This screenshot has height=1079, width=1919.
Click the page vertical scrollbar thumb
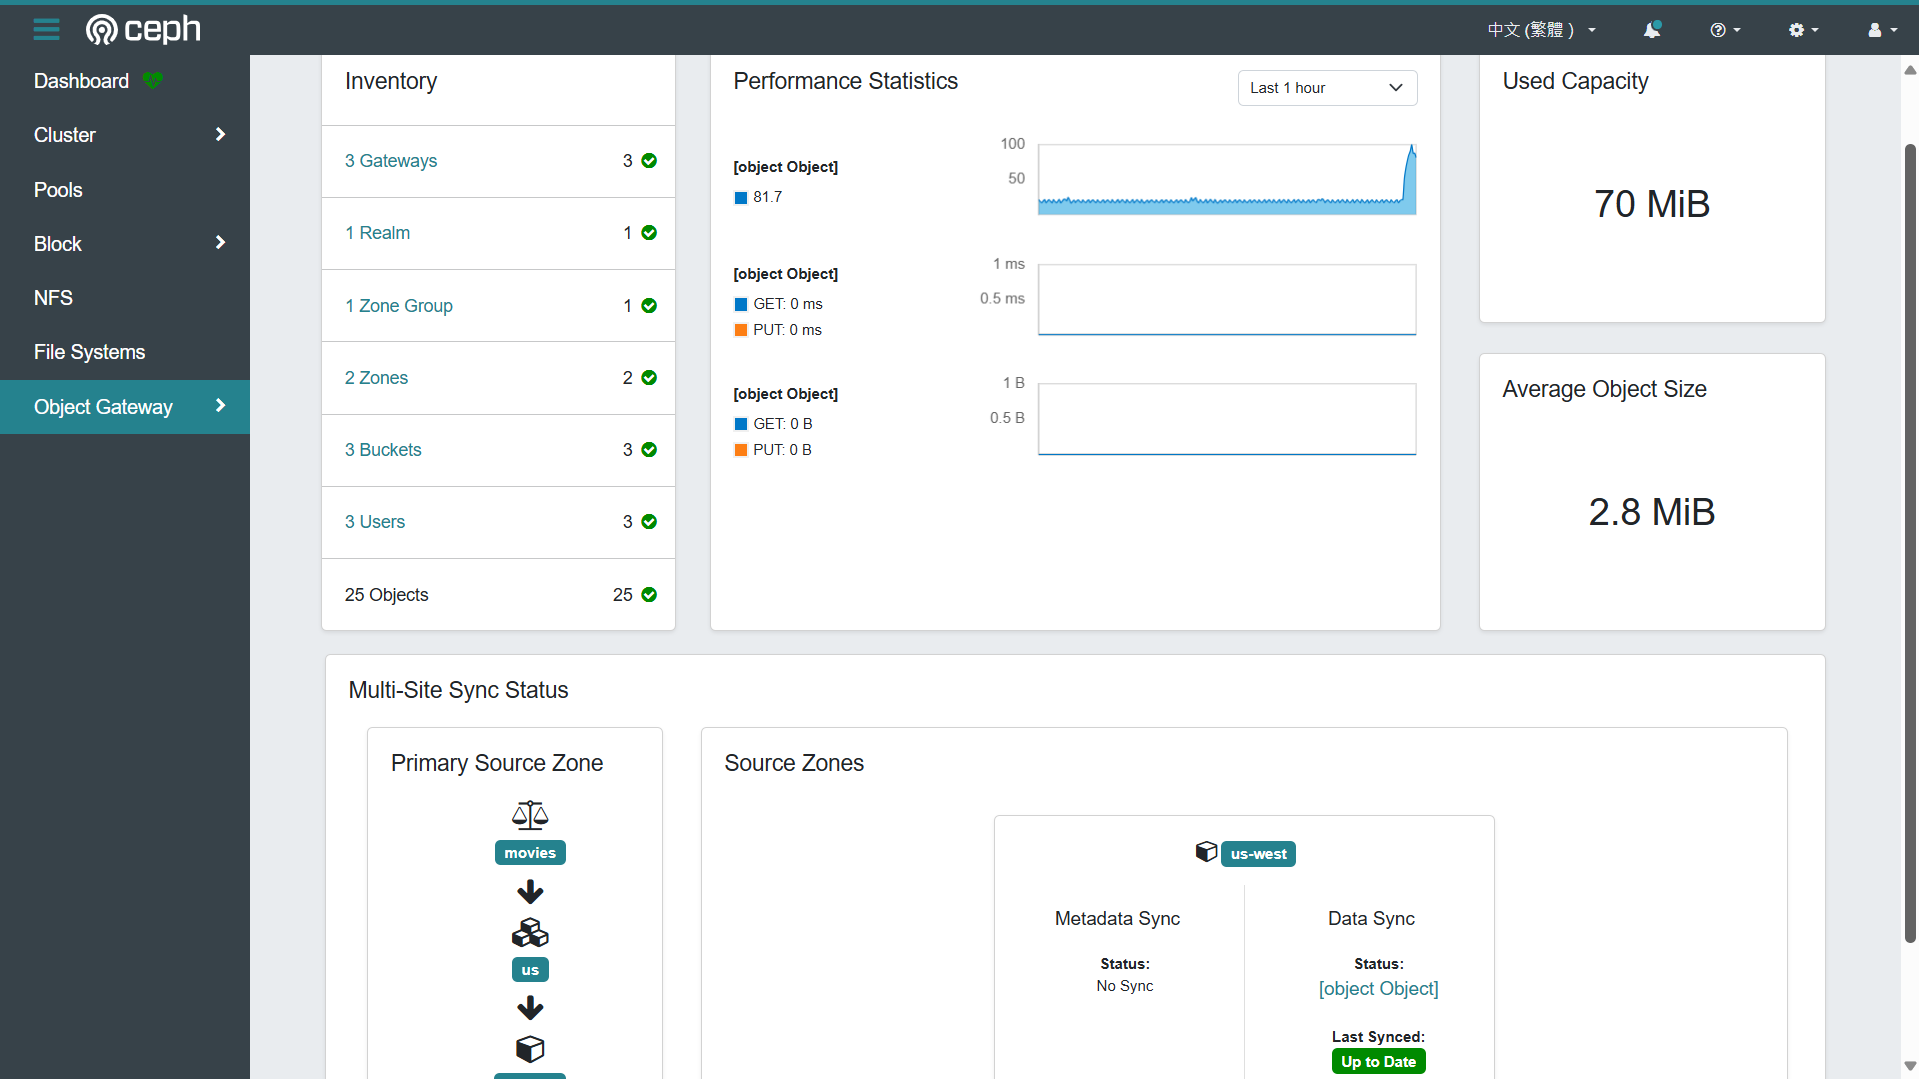1910,543
